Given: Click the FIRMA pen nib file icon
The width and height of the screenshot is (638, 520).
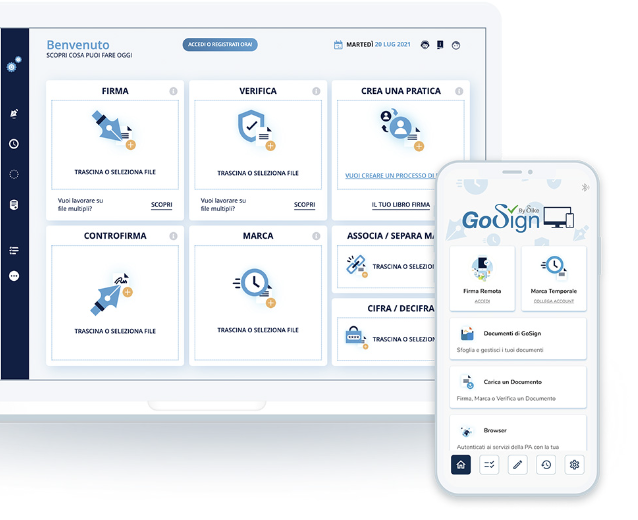Looking at the screenshot, I should 114,130.
